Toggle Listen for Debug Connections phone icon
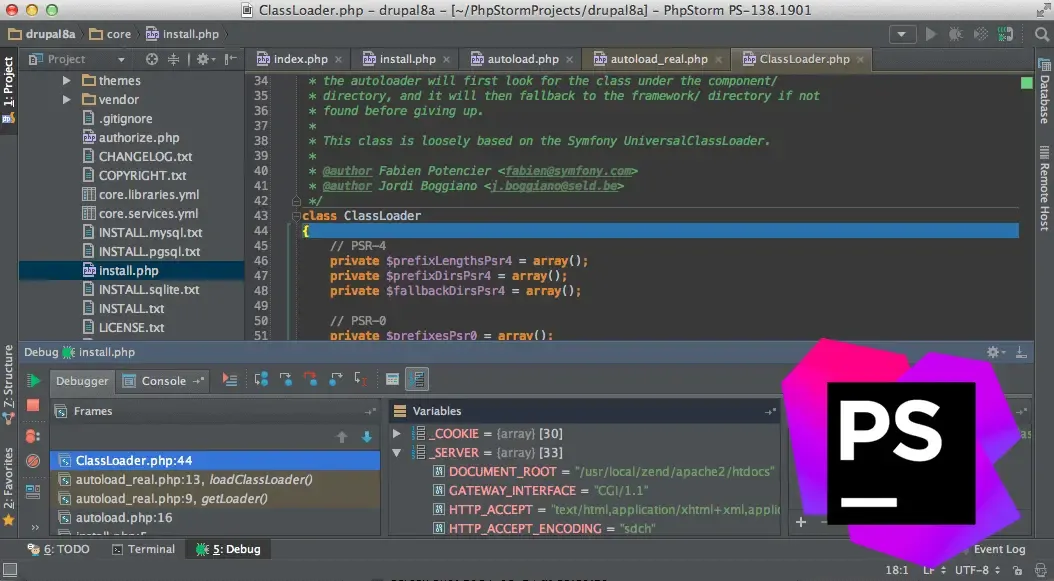Image resolution: width=1054 pixels, height=581 pixels. 1006,34
